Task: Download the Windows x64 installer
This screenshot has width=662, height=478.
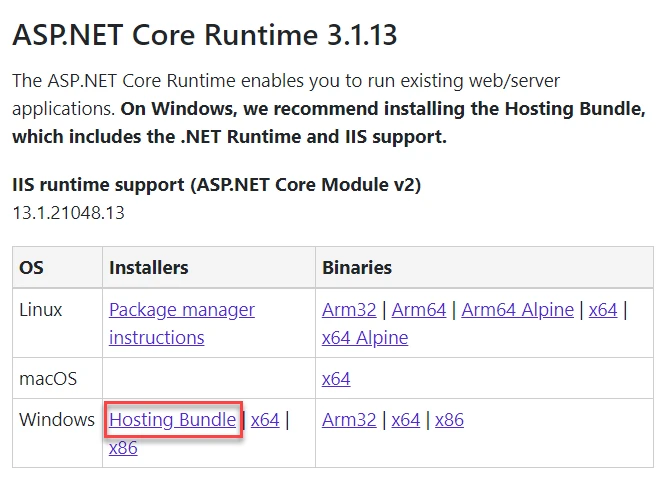Action: click(265, 420)
